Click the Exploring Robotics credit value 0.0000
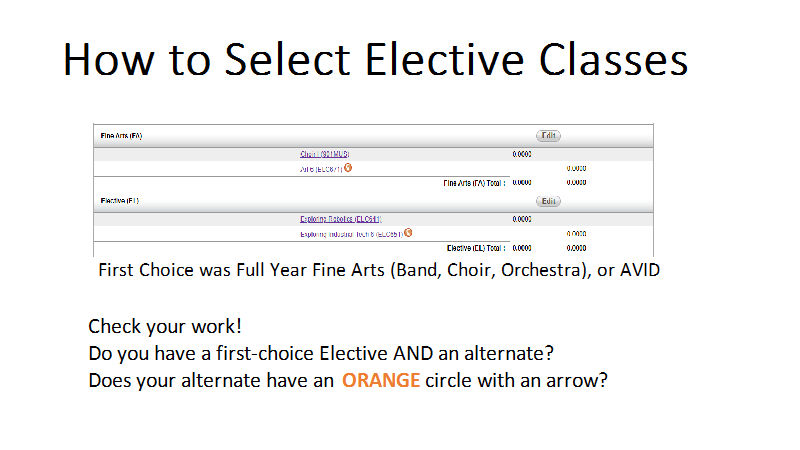 522,219
